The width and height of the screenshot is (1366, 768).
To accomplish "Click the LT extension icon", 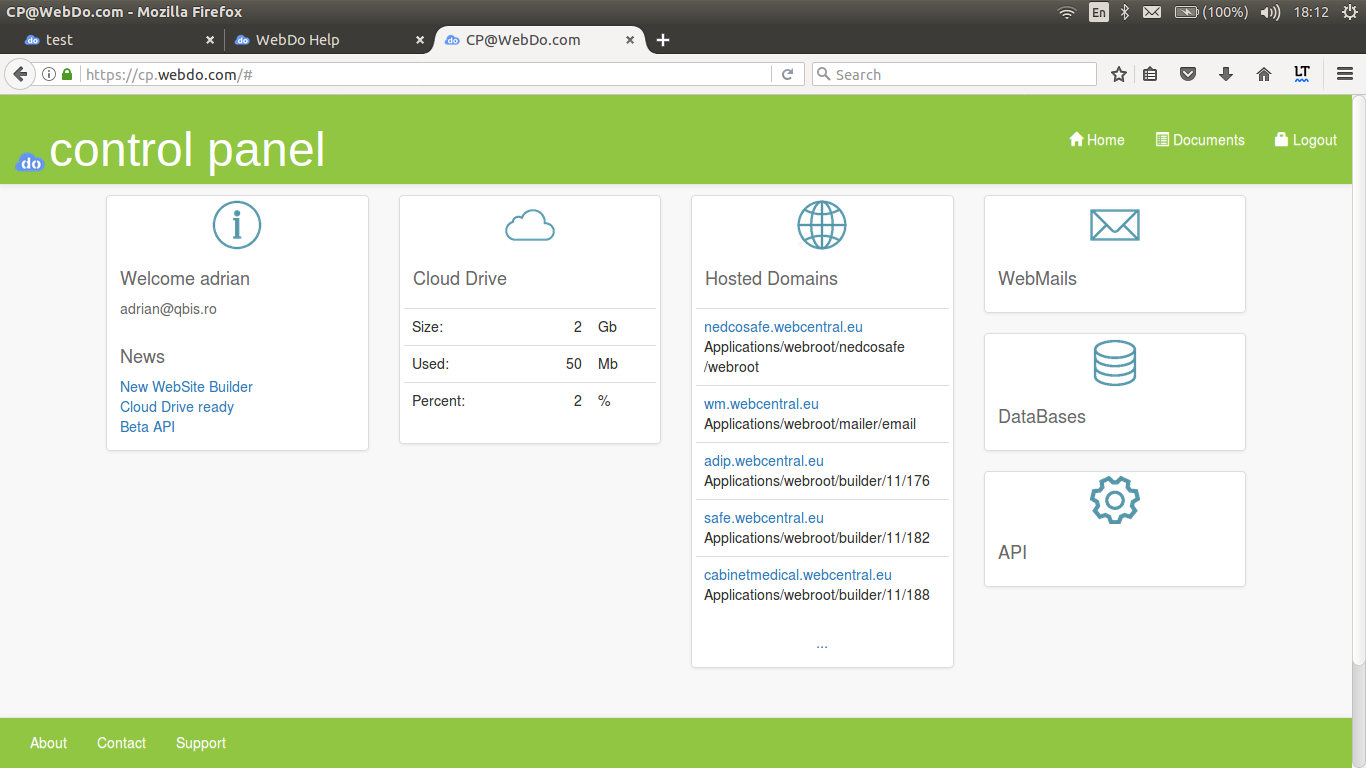I will pos(1301,74).
